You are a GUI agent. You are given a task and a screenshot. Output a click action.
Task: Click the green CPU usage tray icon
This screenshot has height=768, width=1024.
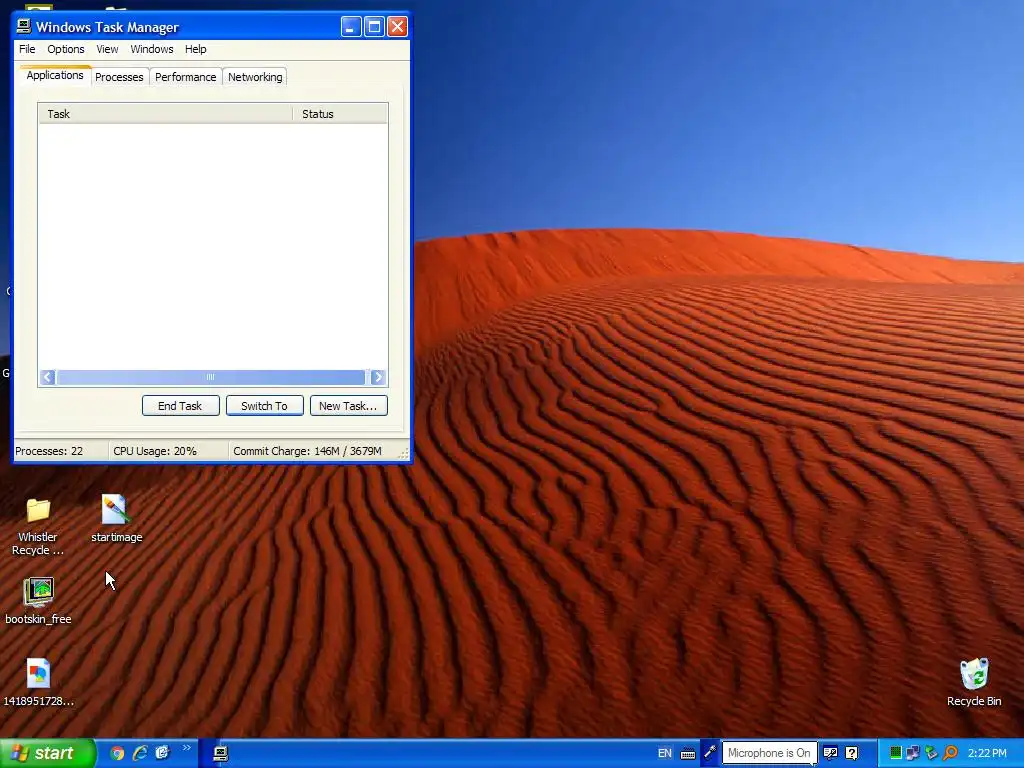(895, 753)
